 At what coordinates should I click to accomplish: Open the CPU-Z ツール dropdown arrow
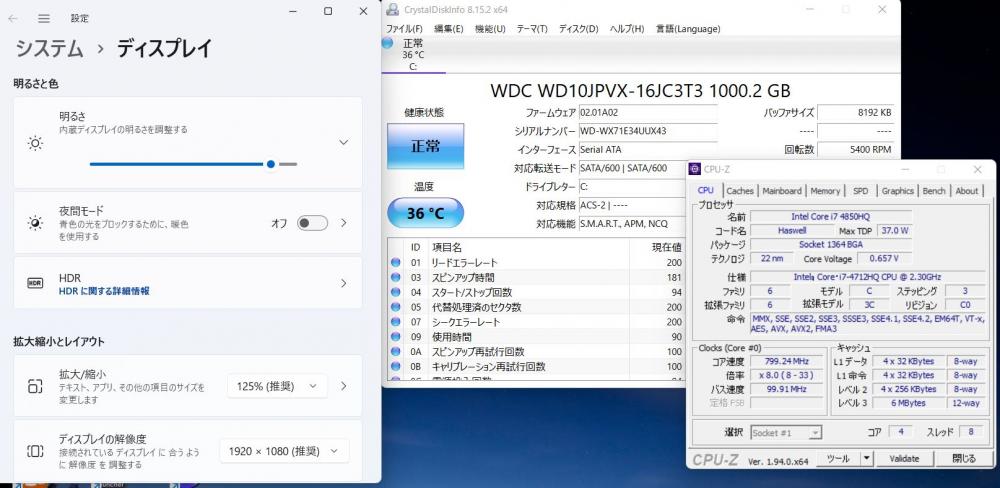(867, 458)
